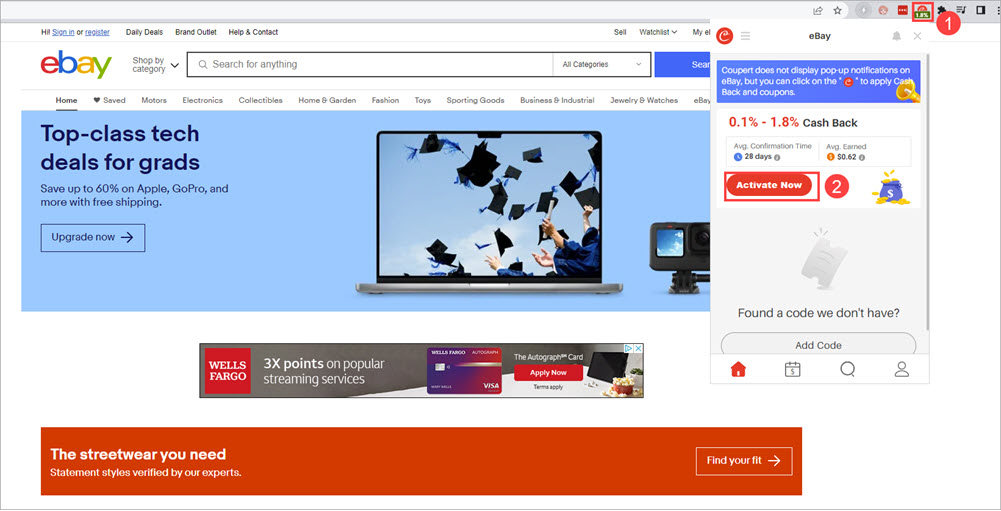Open the Home & Garden category
The width and height of the screenshot is (1001, 511).
pos(327,100)
